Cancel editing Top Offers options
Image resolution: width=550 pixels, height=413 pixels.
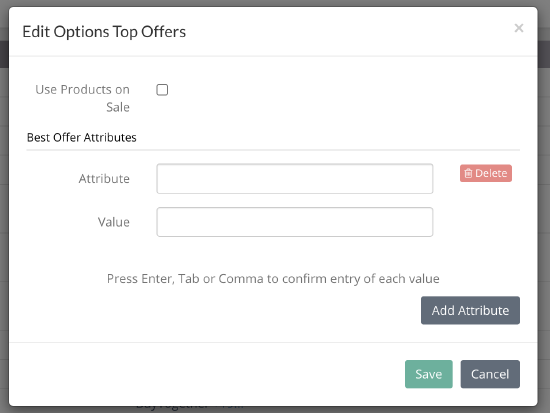coord(490,374)
